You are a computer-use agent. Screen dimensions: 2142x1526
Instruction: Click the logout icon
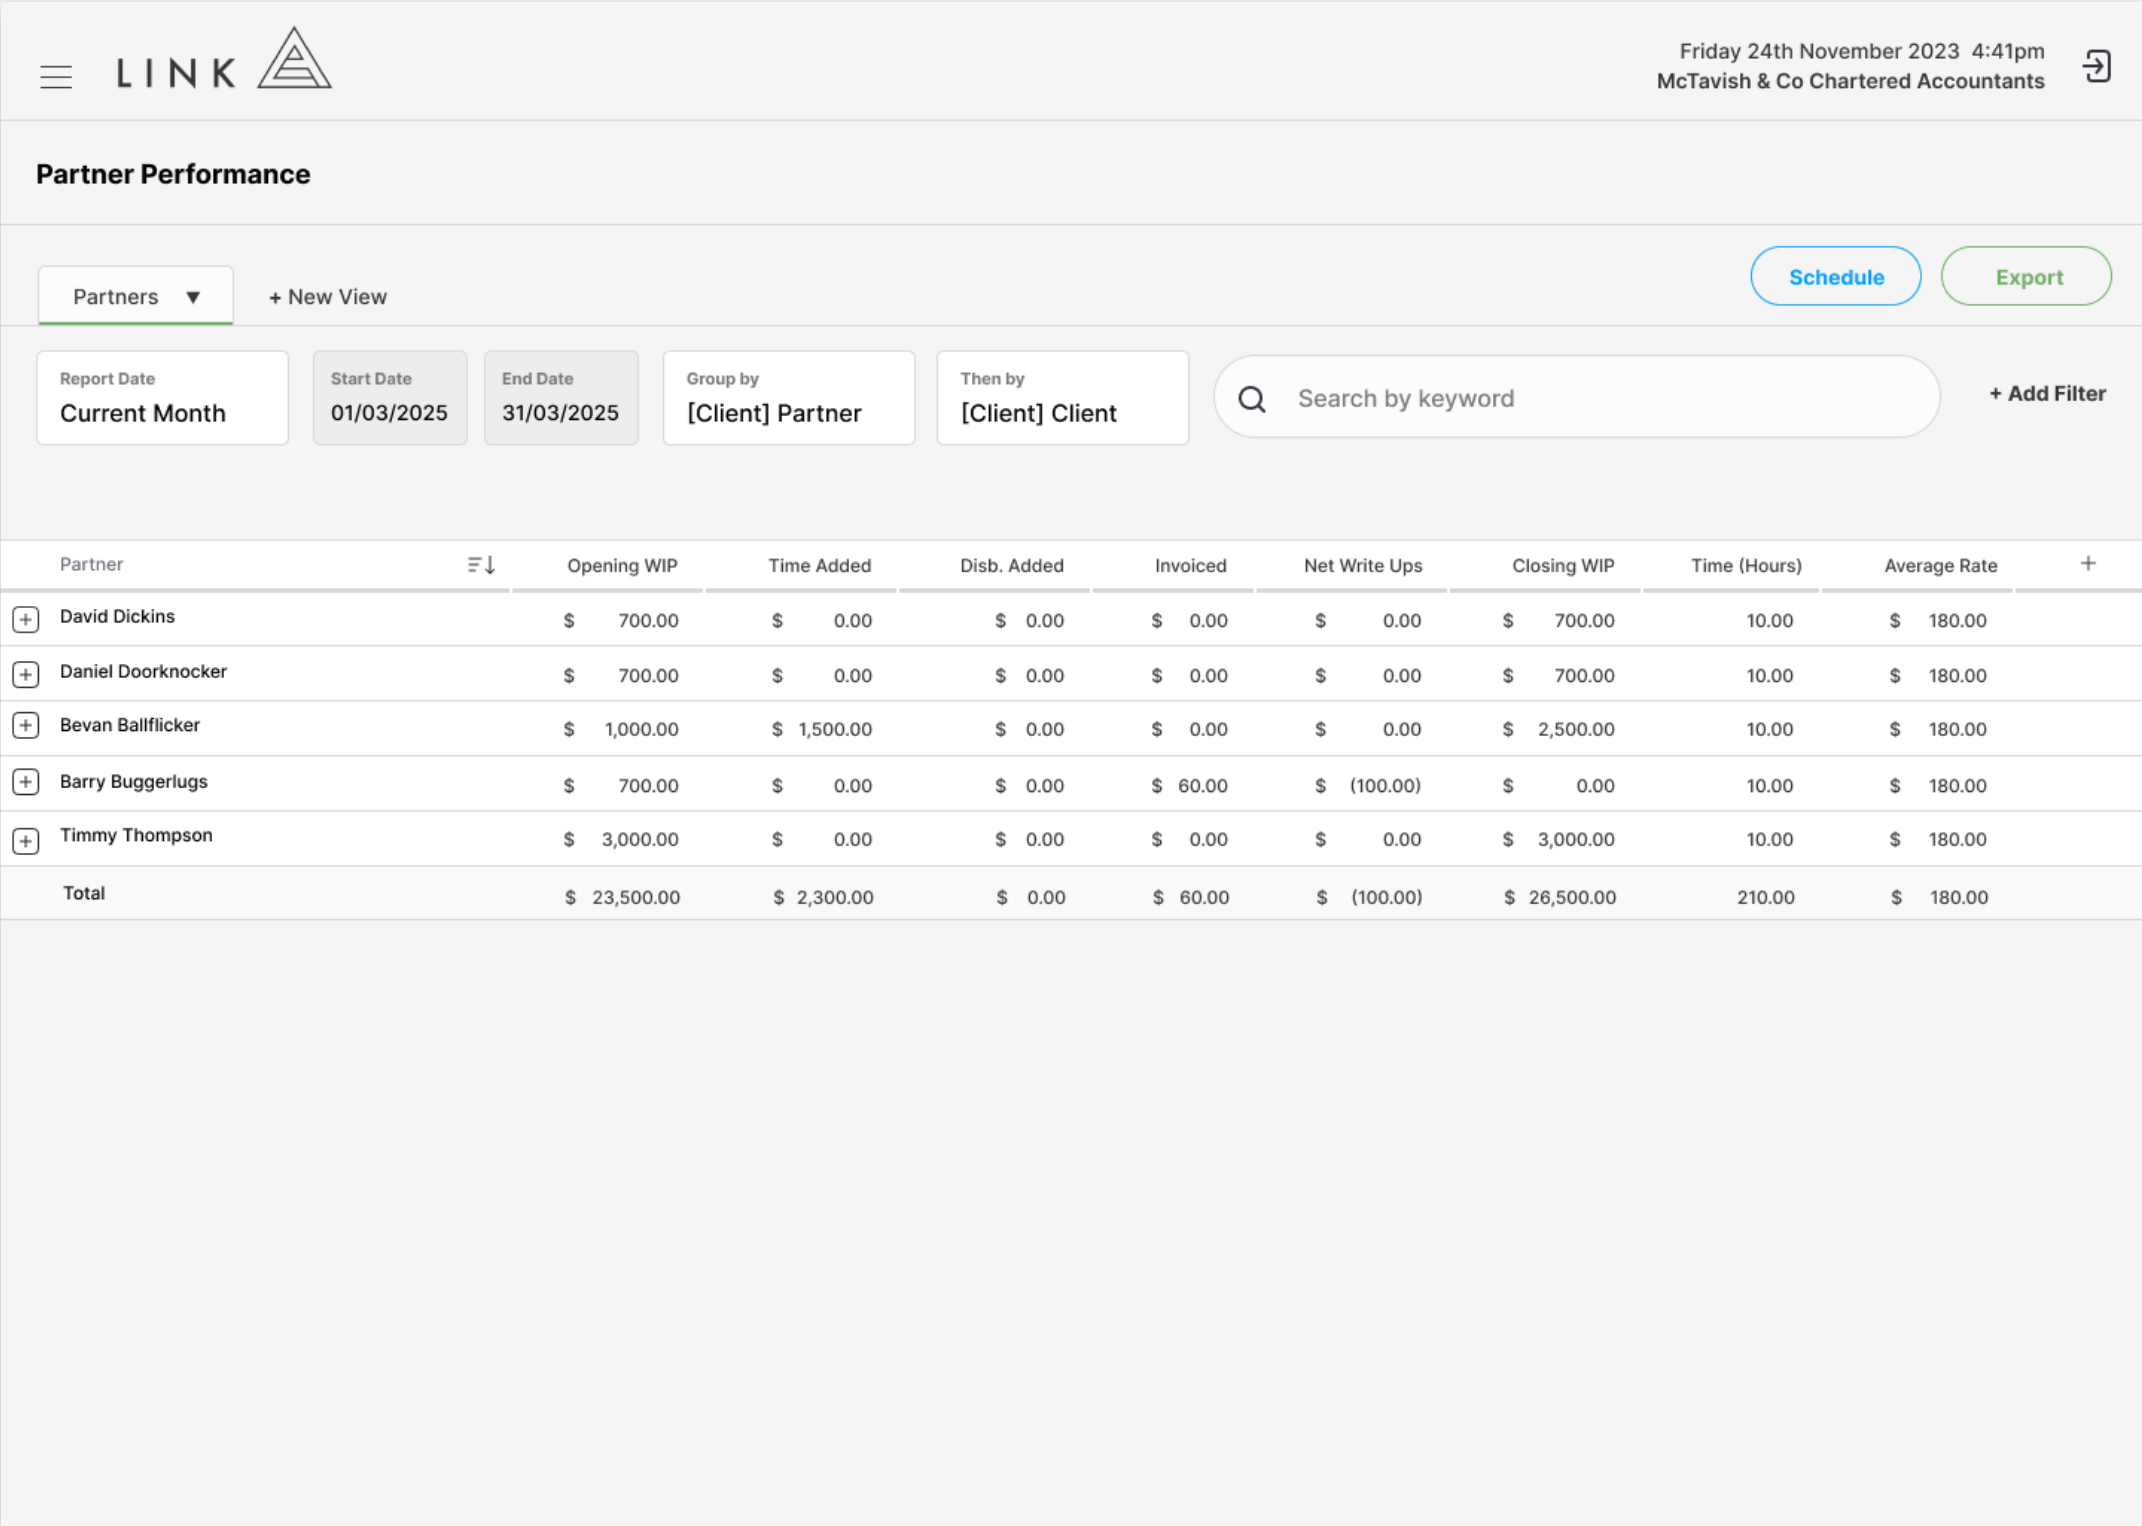tap(2096, 67)
